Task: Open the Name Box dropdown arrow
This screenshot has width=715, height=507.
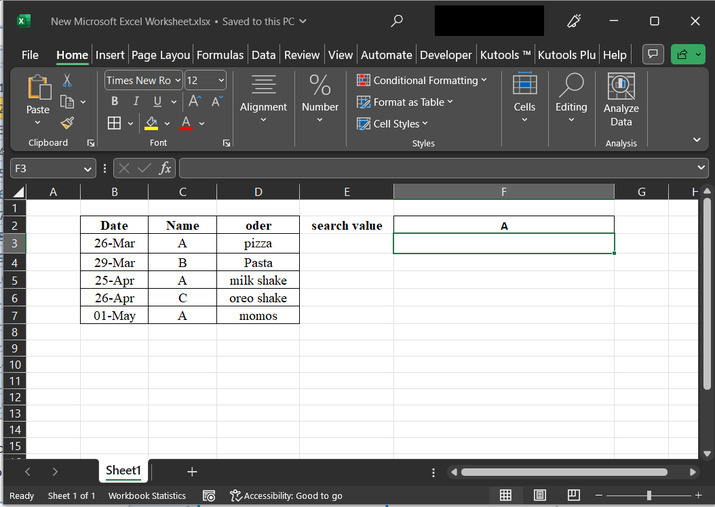Action: coord(89,169)
